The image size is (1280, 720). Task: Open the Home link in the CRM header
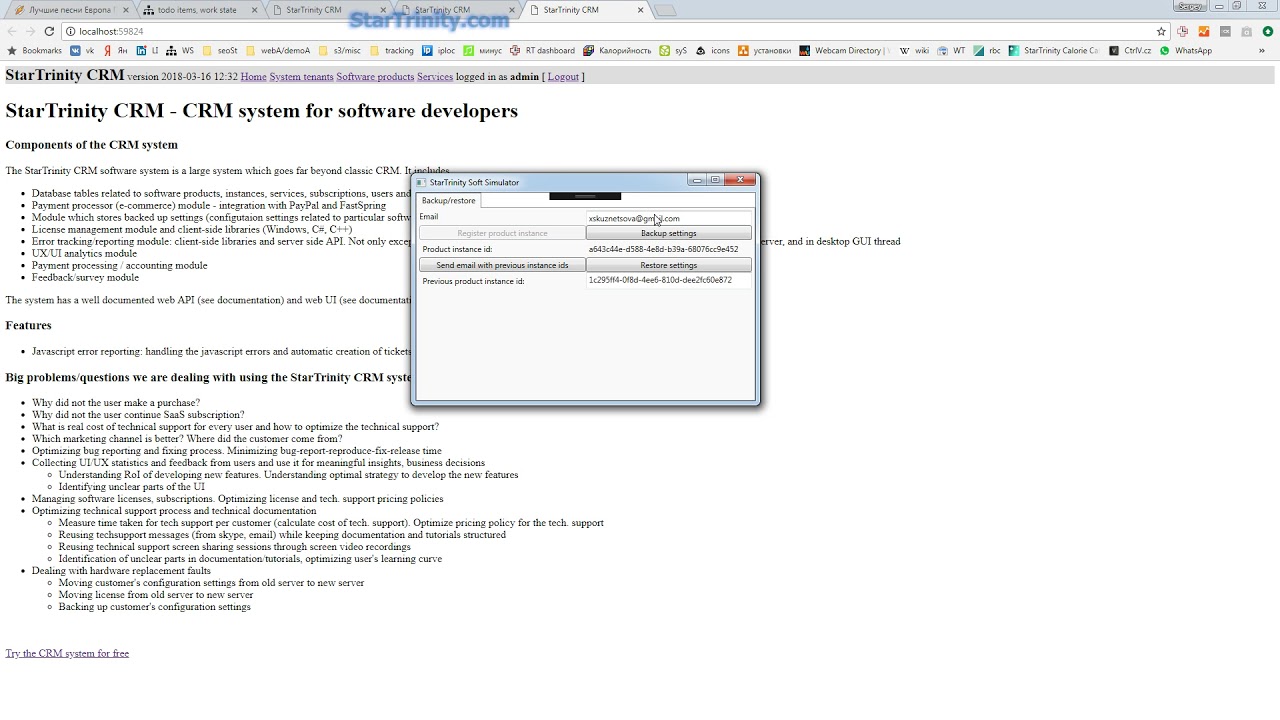pyautogui.click(x=253, y=77)
